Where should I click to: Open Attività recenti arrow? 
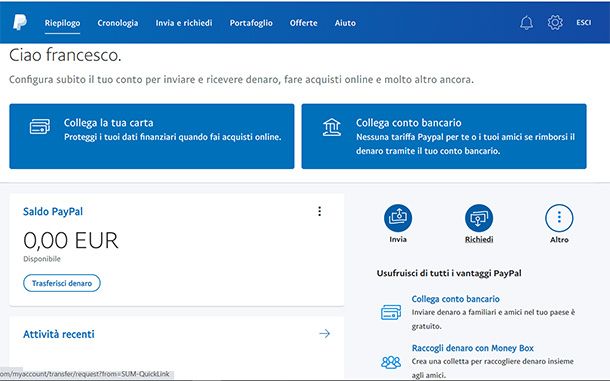(324, 334)
